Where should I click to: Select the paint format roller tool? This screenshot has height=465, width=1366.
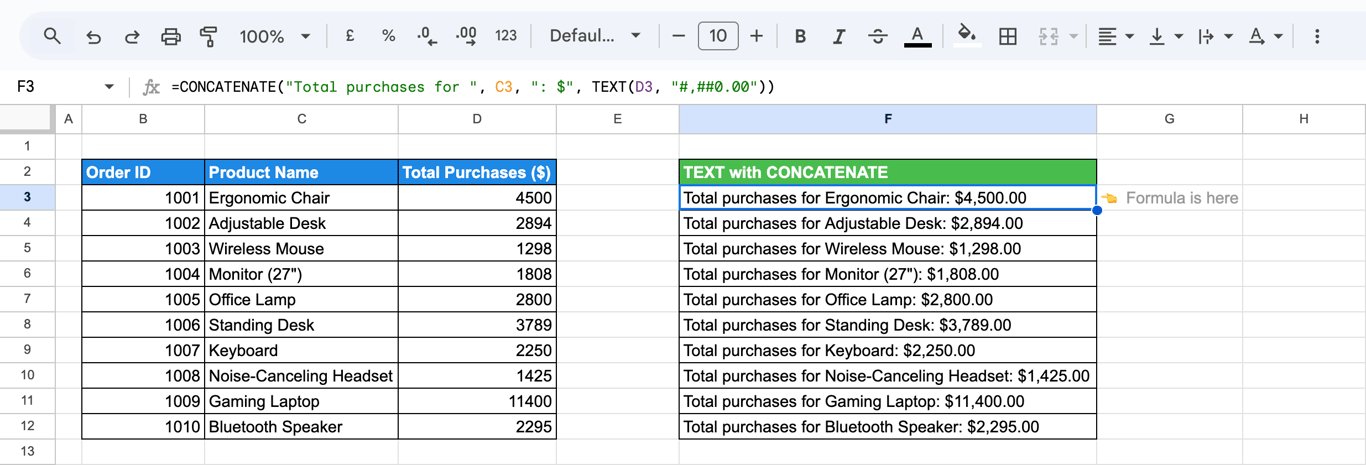pyautogui.click(x=209, y=36)
